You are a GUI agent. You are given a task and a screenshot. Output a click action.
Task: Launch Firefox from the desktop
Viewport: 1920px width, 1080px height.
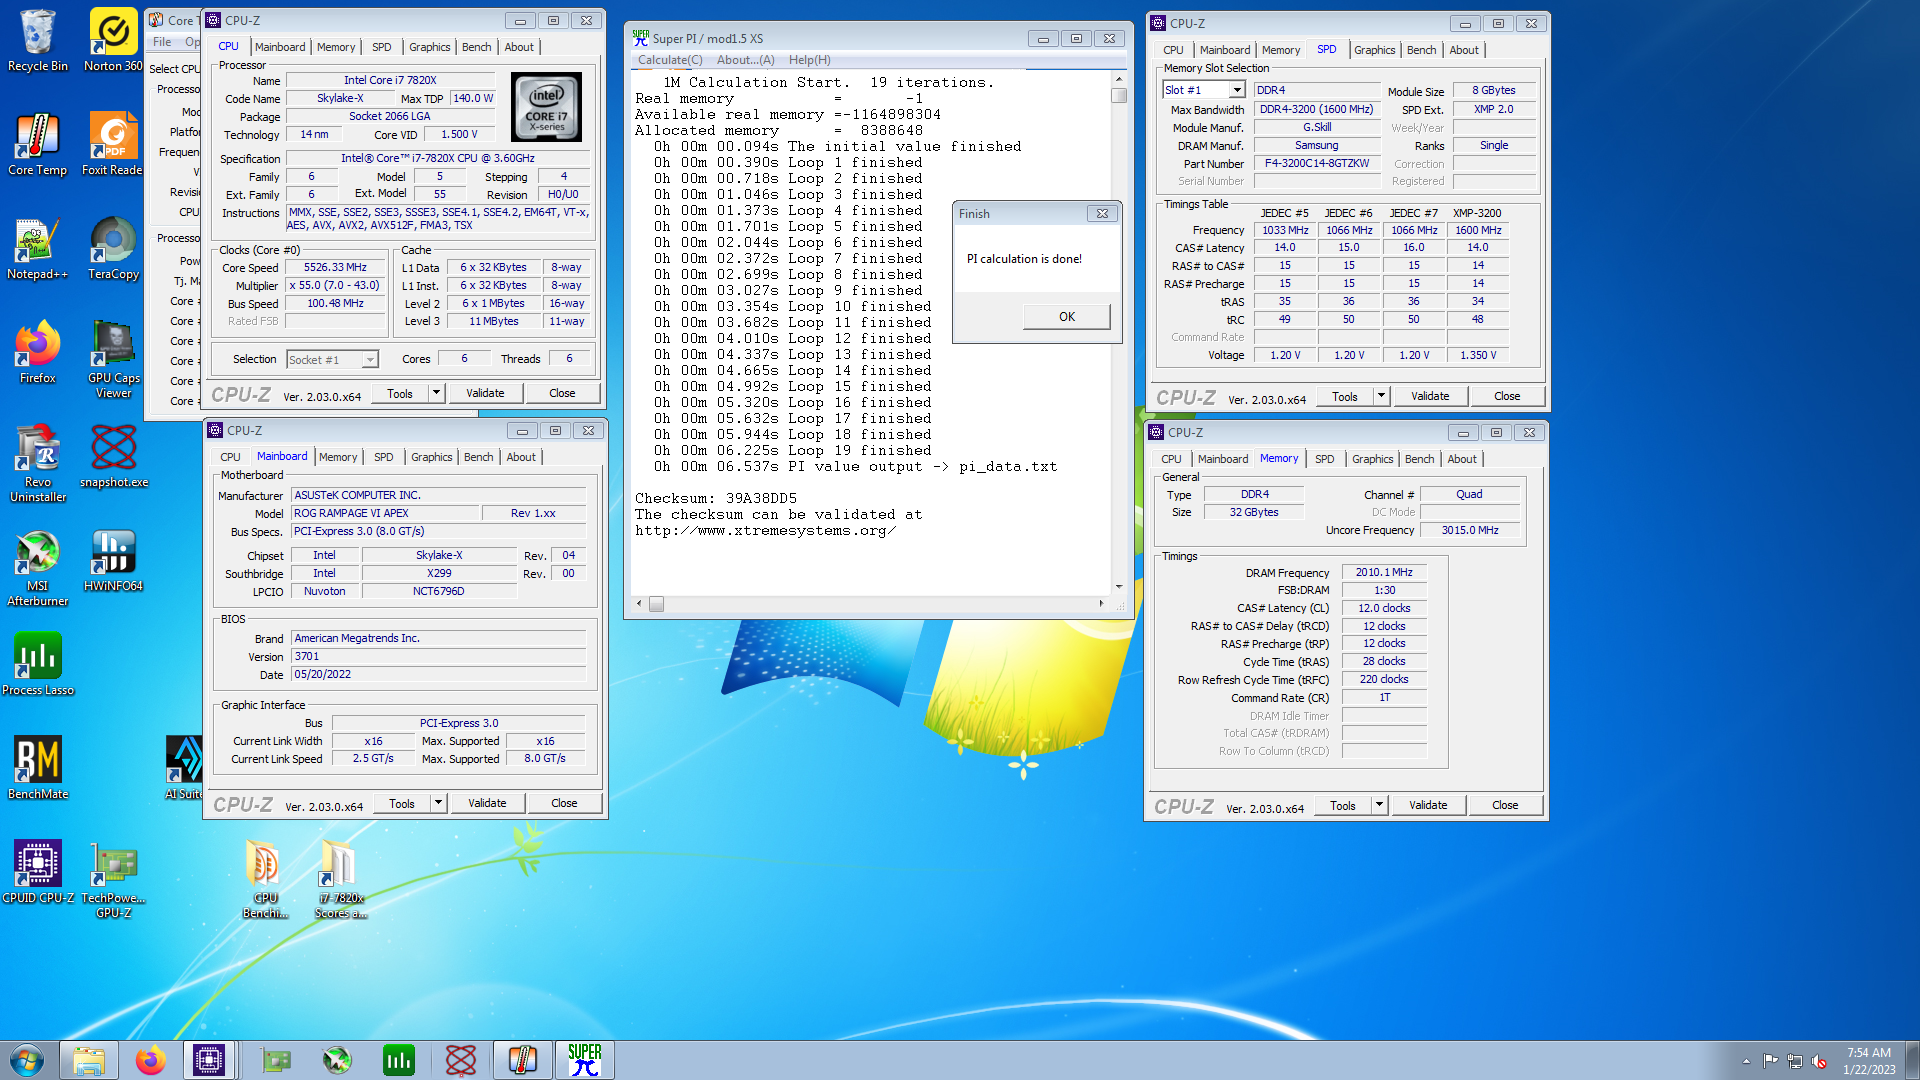[37, 352]
